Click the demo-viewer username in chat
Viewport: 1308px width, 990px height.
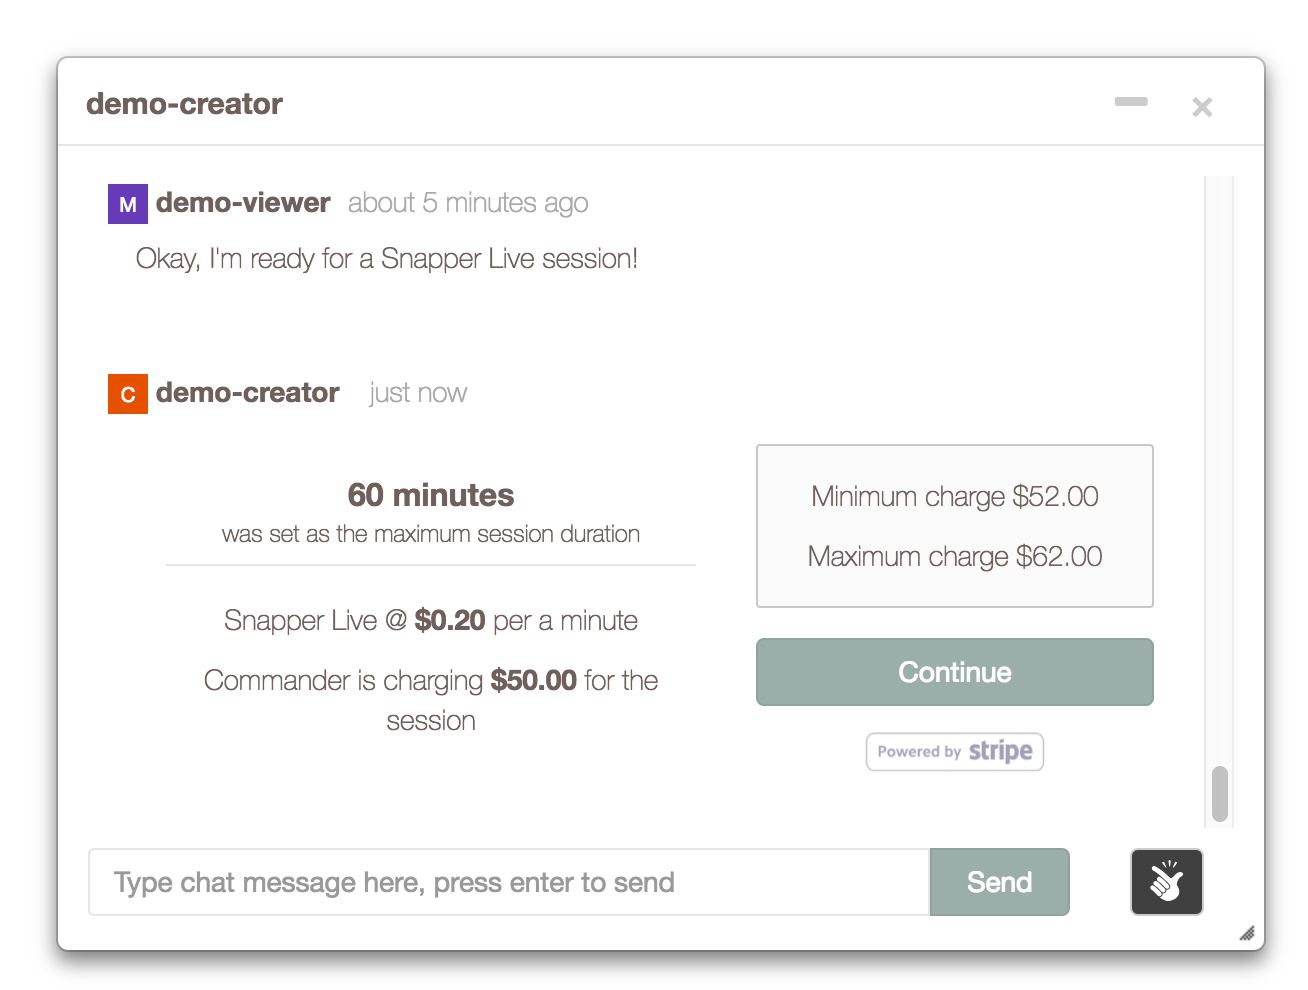click(x=243, y=203)
